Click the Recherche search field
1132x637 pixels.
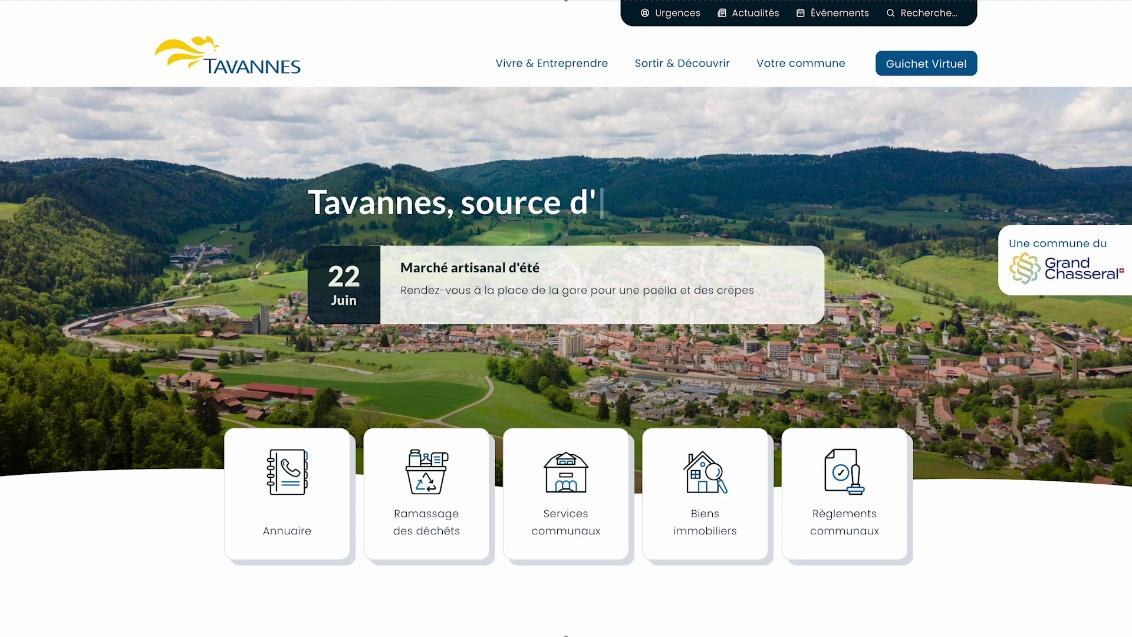pyautogui.click(x=929, y=13)
